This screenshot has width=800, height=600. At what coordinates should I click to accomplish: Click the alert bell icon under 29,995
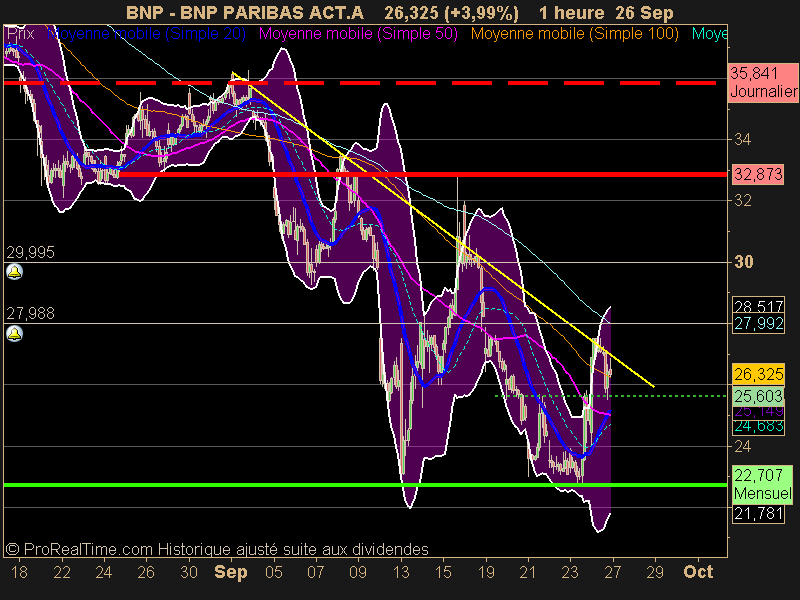(14, 272)
